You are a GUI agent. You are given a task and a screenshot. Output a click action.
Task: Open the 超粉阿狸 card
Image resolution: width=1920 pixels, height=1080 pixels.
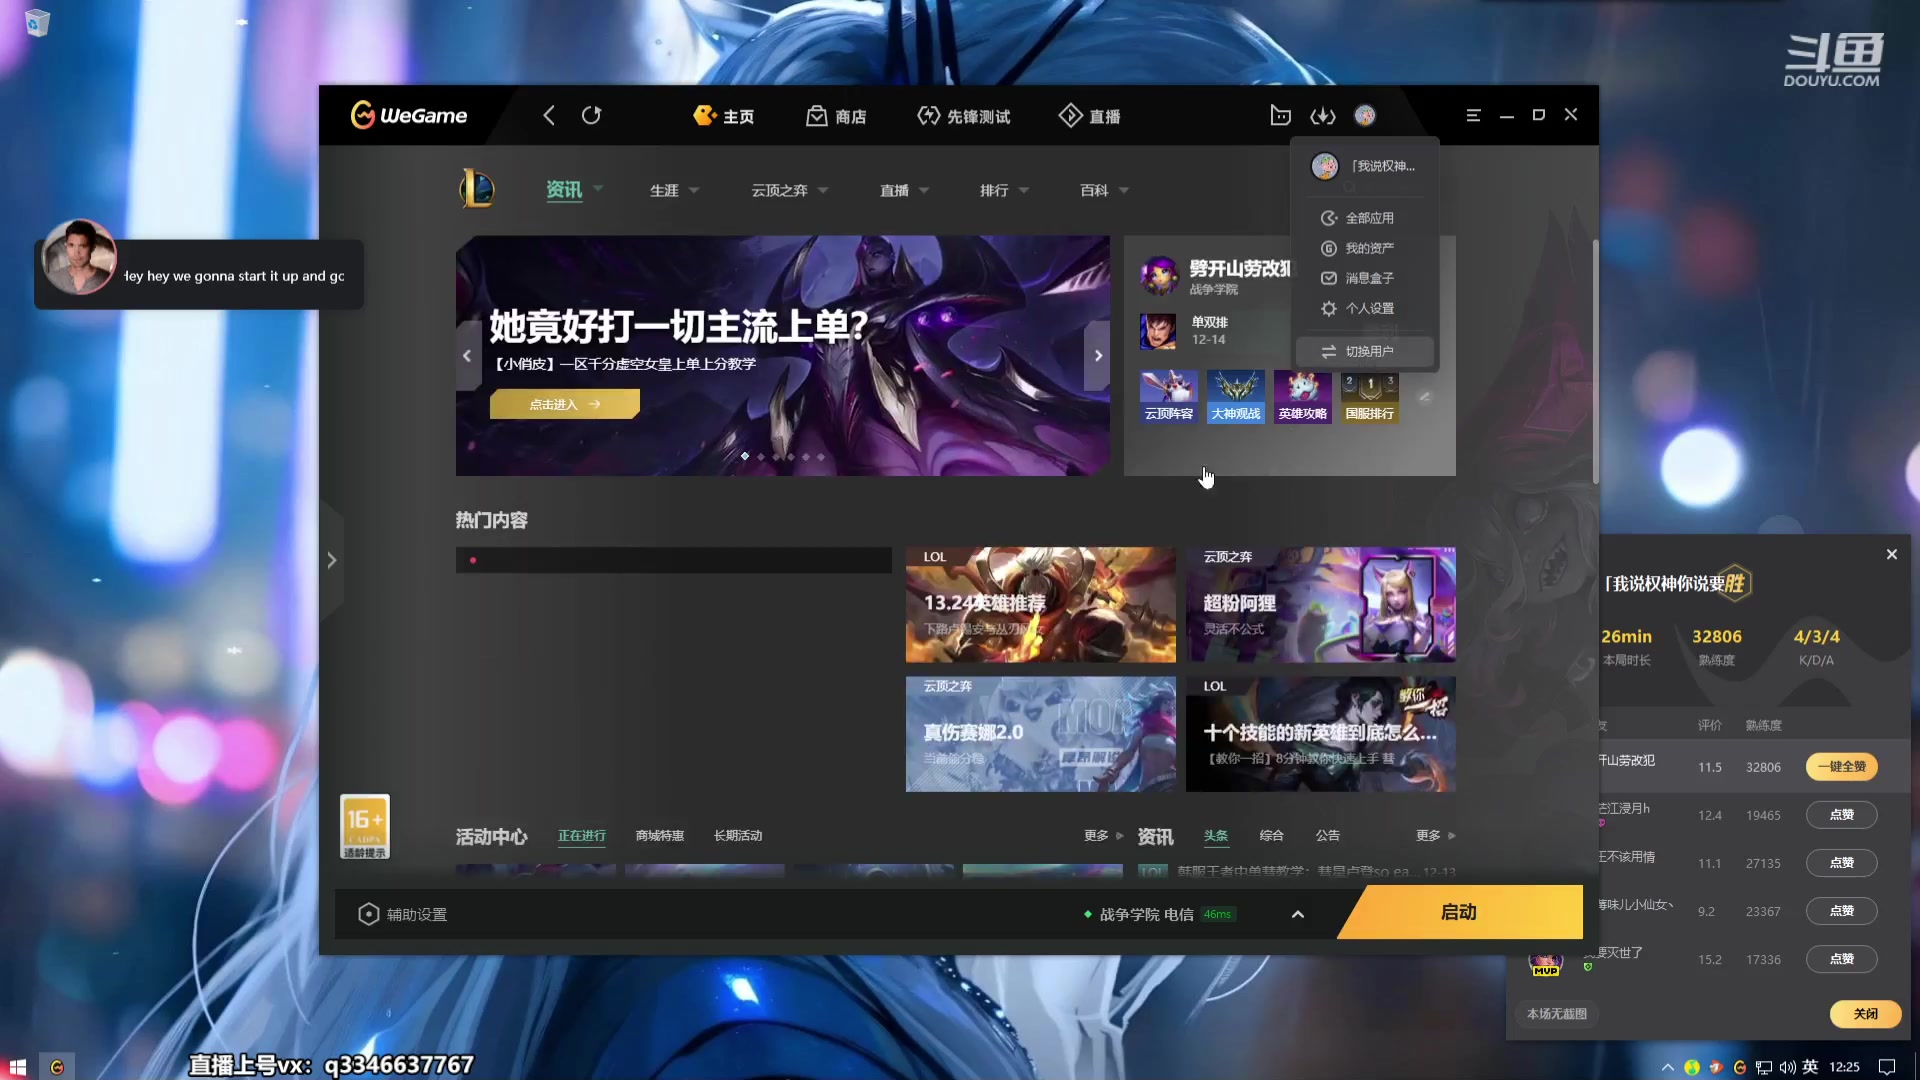1320,604
